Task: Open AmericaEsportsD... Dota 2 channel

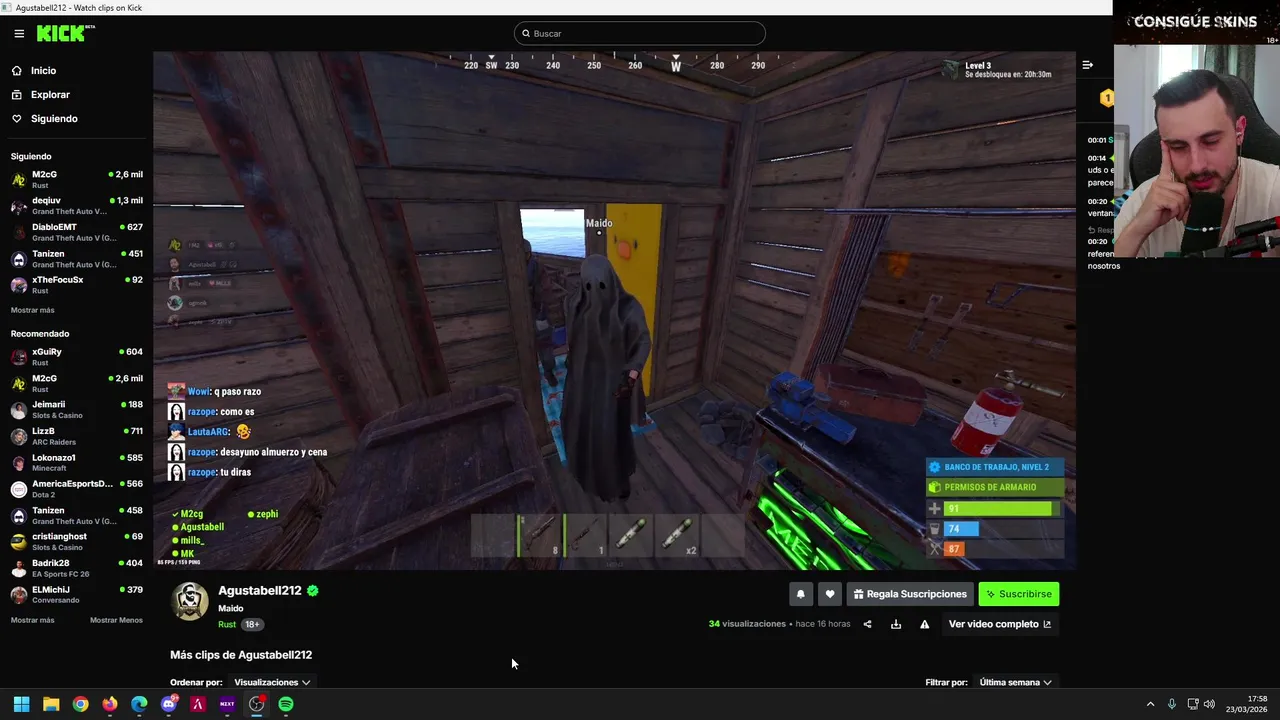Action: point(76,489)
